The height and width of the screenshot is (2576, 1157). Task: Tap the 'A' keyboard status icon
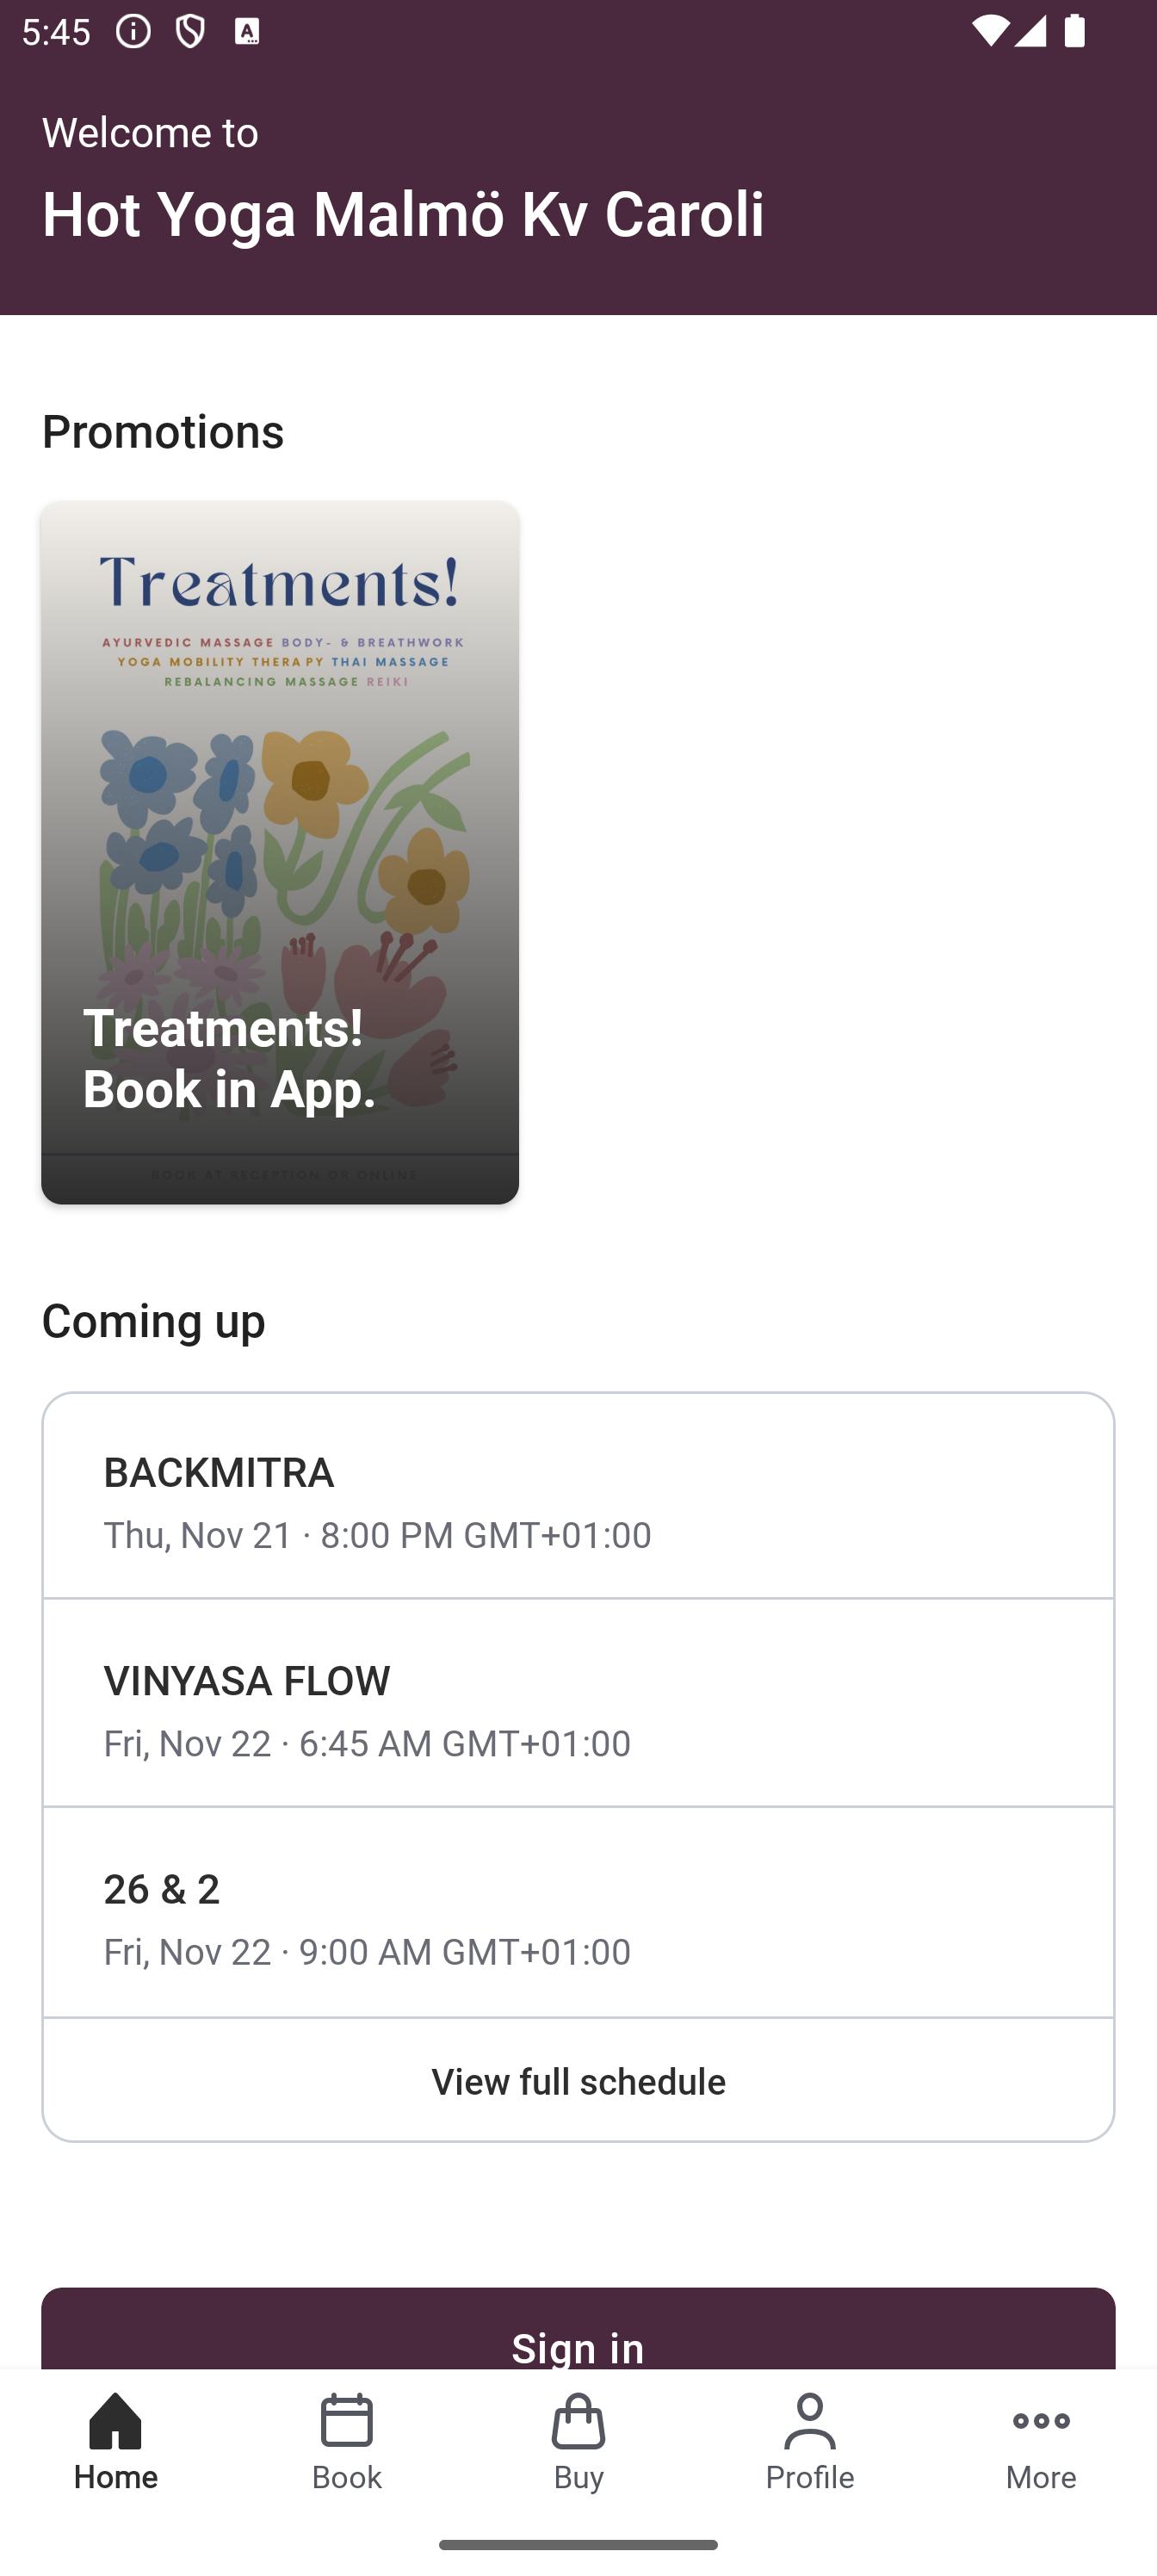[246, 32]
